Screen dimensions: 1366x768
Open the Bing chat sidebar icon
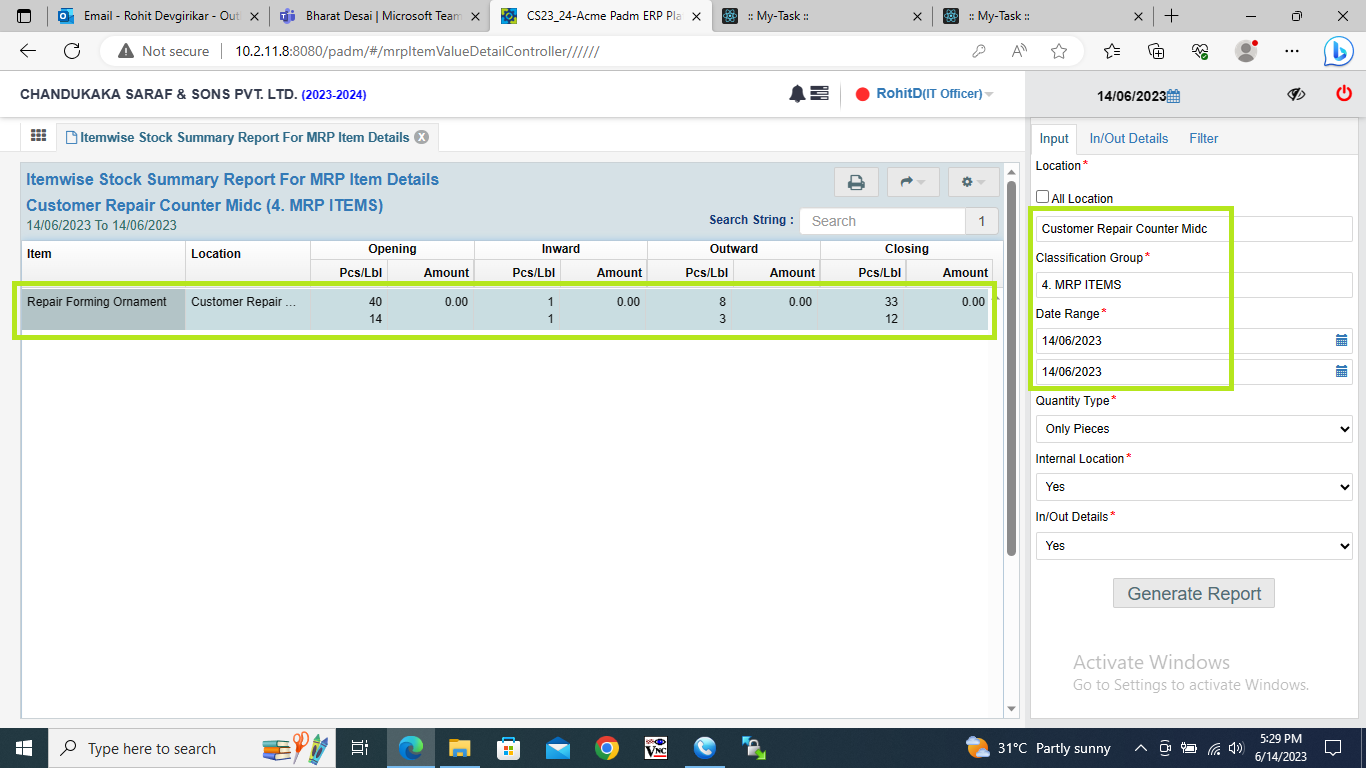pyautogui.click(x=1338, y=51)
